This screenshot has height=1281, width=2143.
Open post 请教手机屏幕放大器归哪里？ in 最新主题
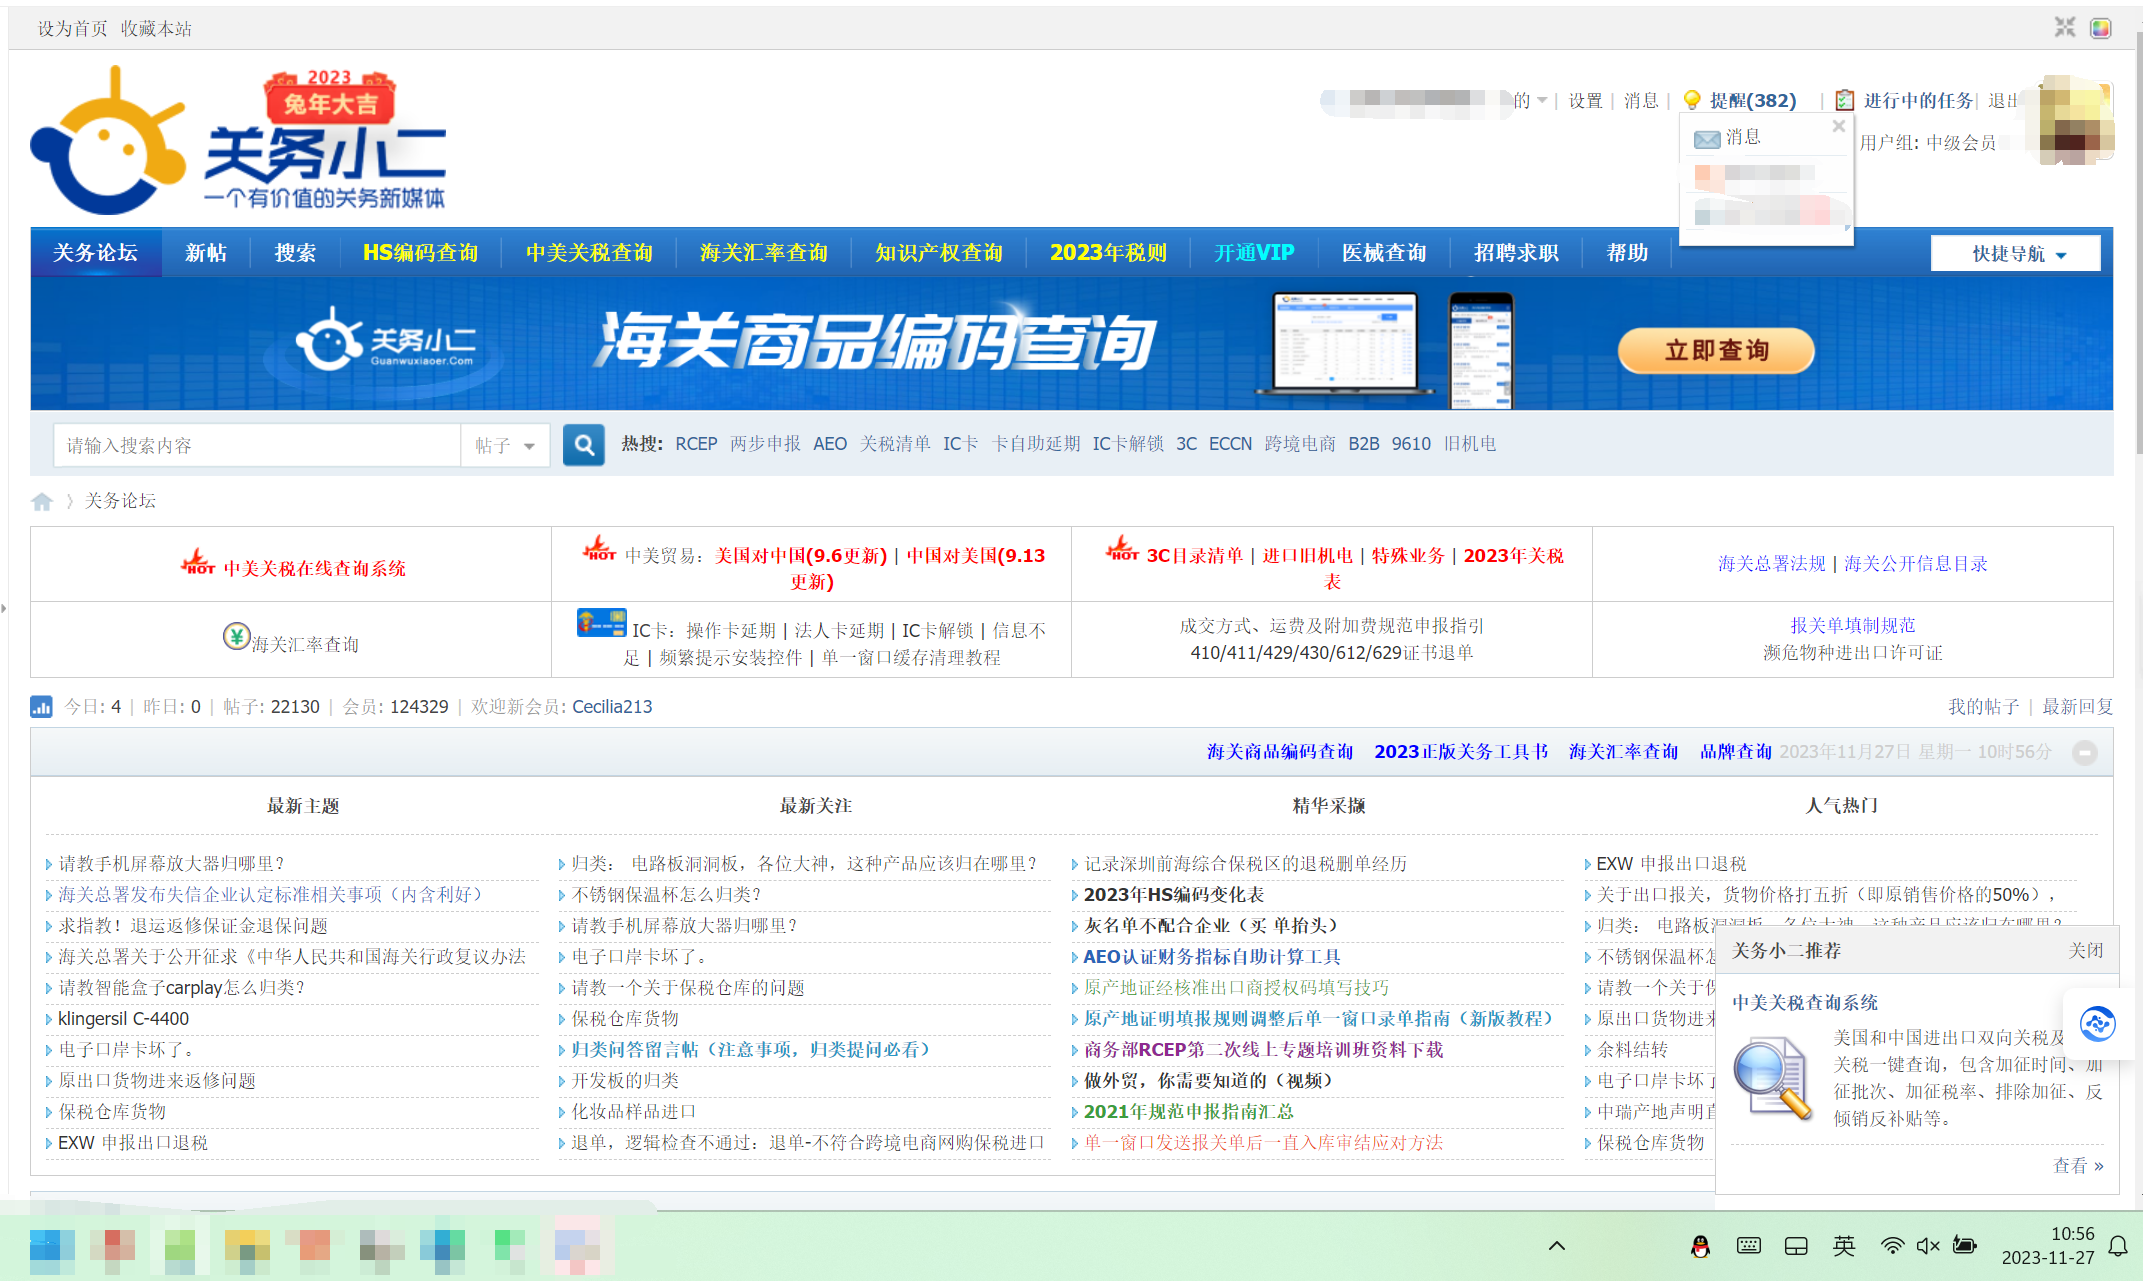click(x=172, y=863)
